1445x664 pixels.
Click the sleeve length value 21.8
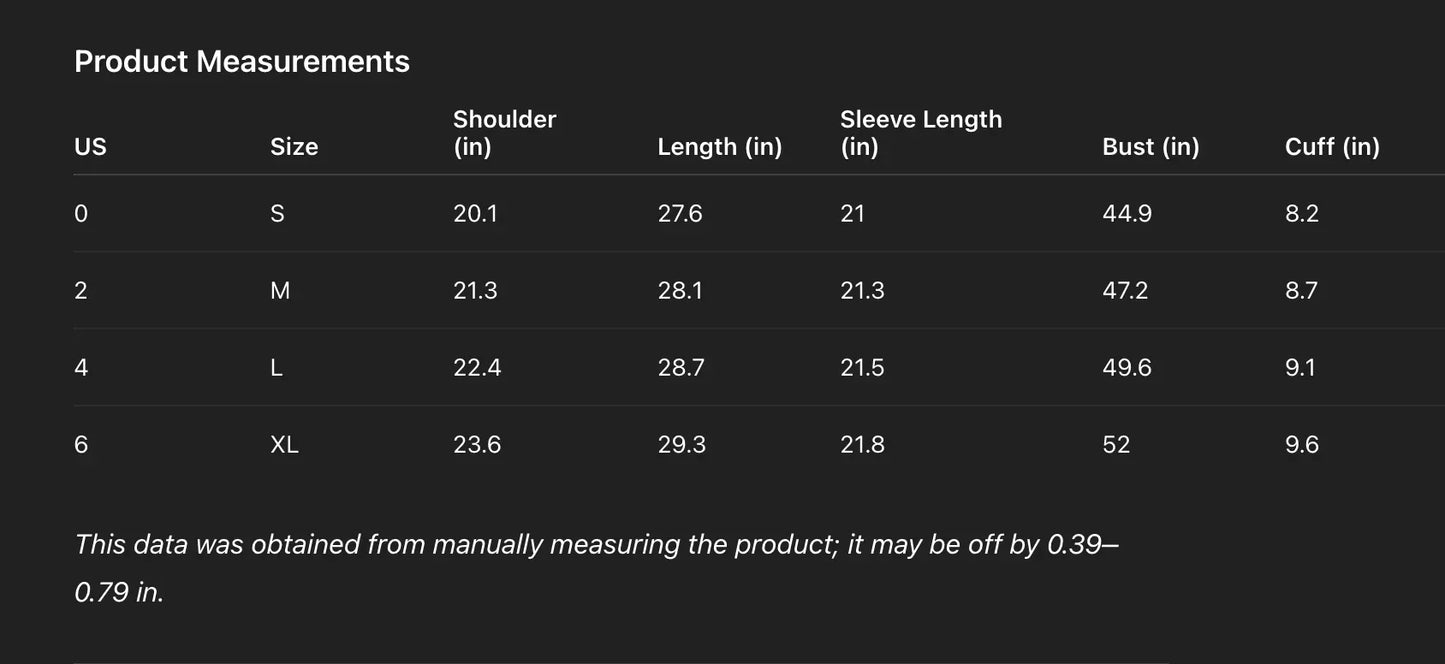point(862,445)
